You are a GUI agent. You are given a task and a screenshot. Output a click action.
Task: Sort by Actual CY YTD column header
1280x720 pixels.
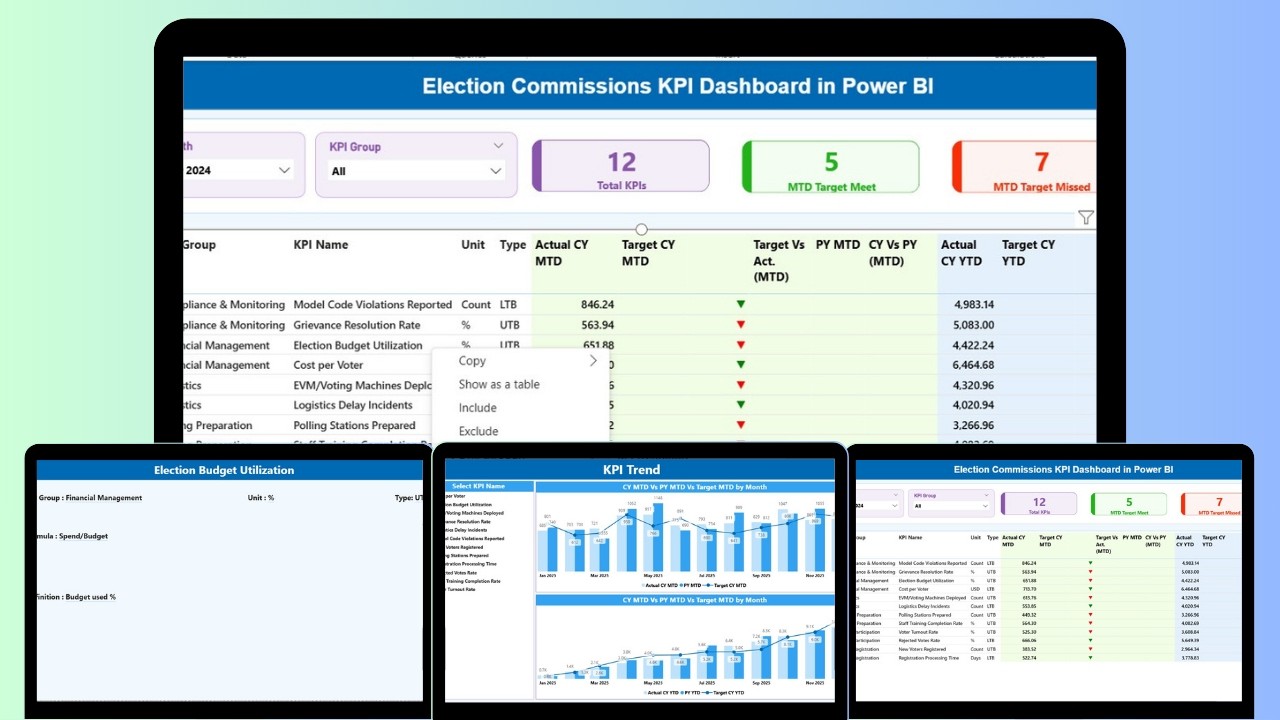(x=961, y=253)
